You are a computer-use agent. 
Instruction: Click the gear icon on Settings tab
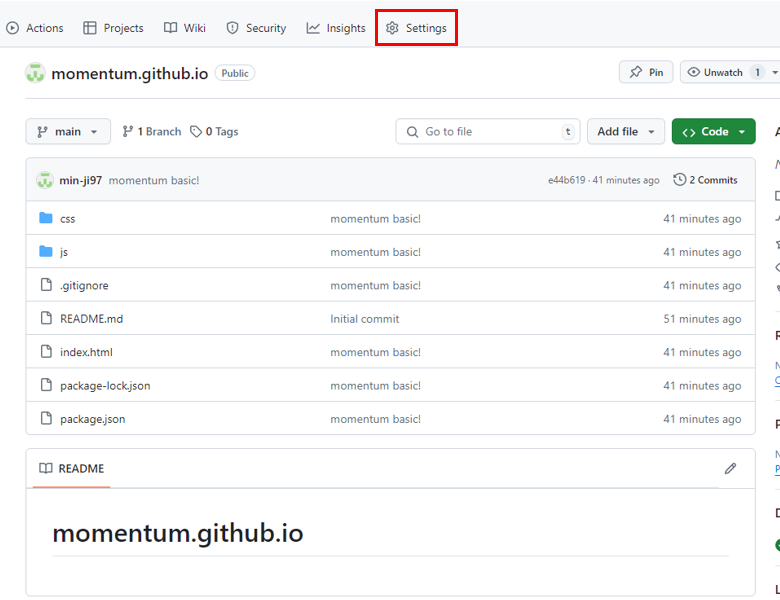(392, 28)
